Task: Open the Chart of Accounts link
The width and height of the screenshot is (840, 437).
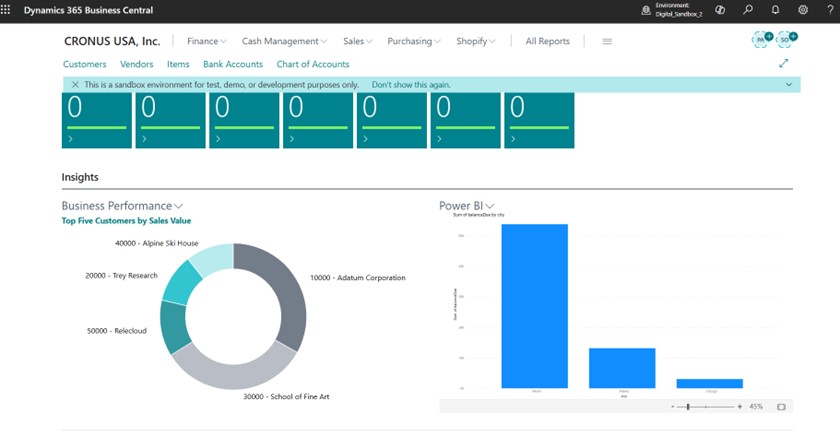Action: click(313, 64)
